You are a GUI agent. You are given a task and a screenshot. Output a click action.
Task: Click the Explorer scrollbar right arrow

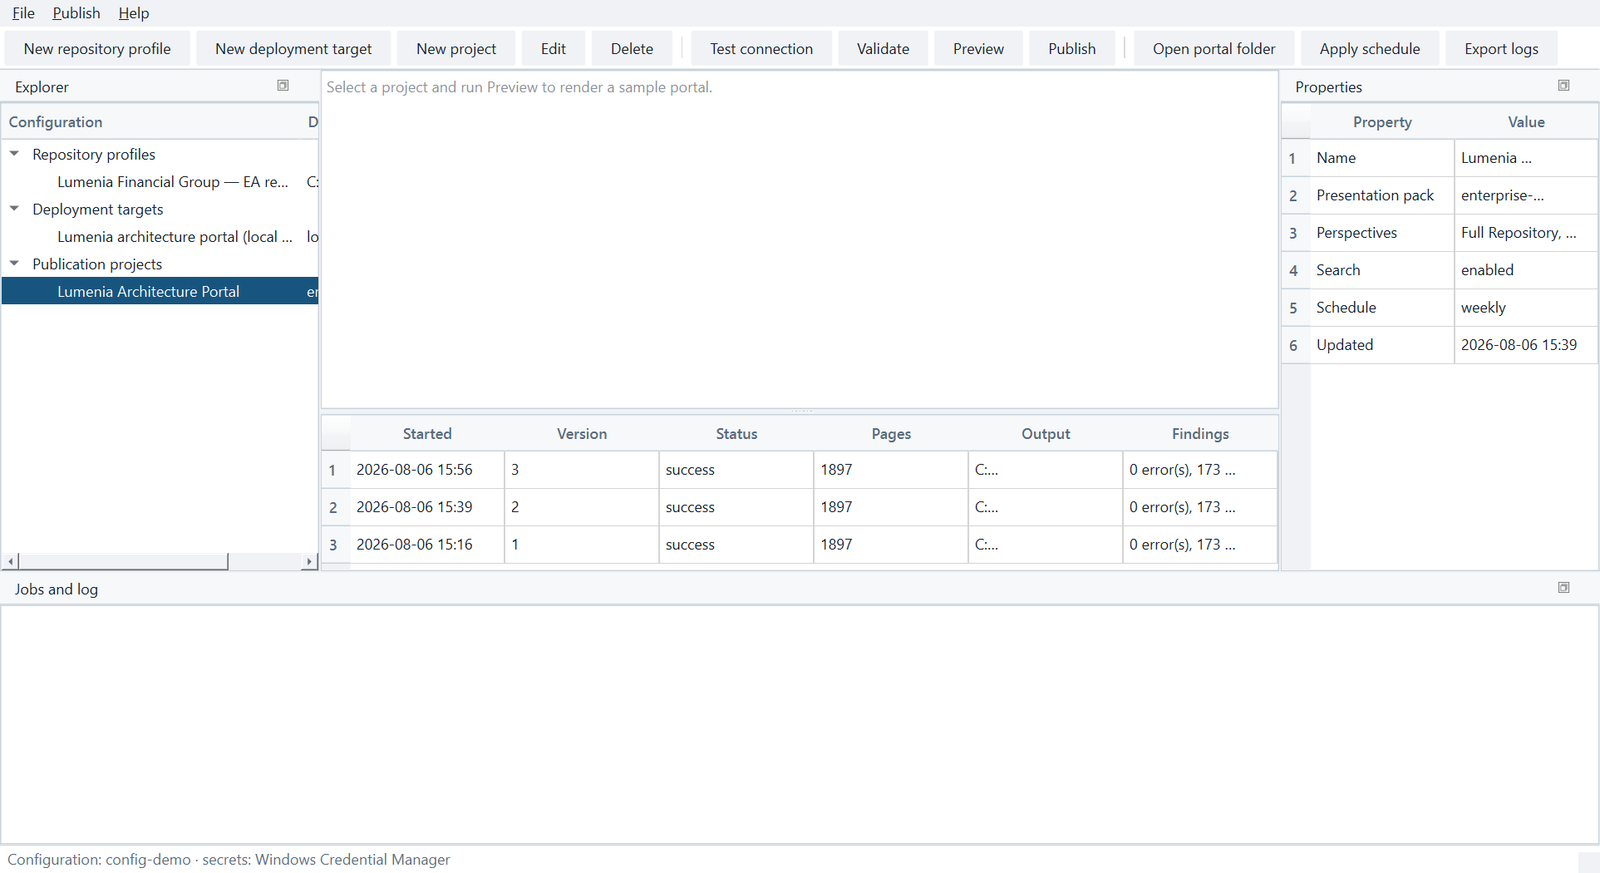(x=309, y=562)
